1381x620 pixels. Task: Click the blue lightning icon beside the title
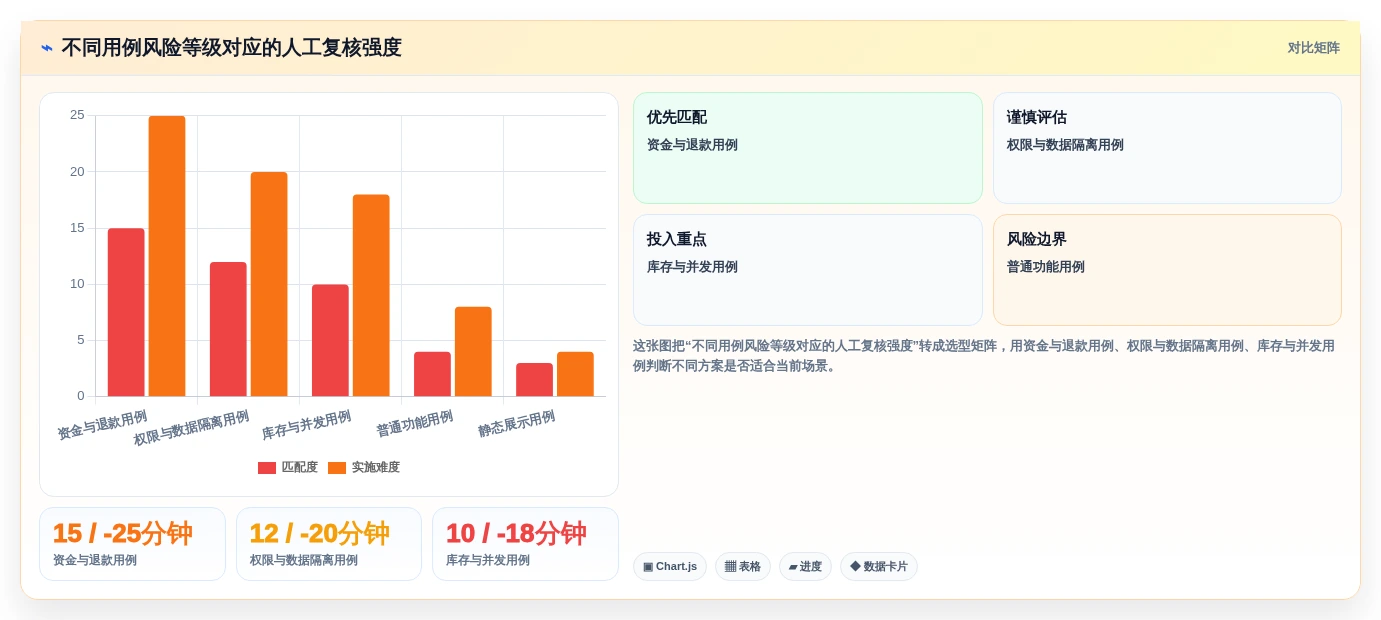pos(47,48)
